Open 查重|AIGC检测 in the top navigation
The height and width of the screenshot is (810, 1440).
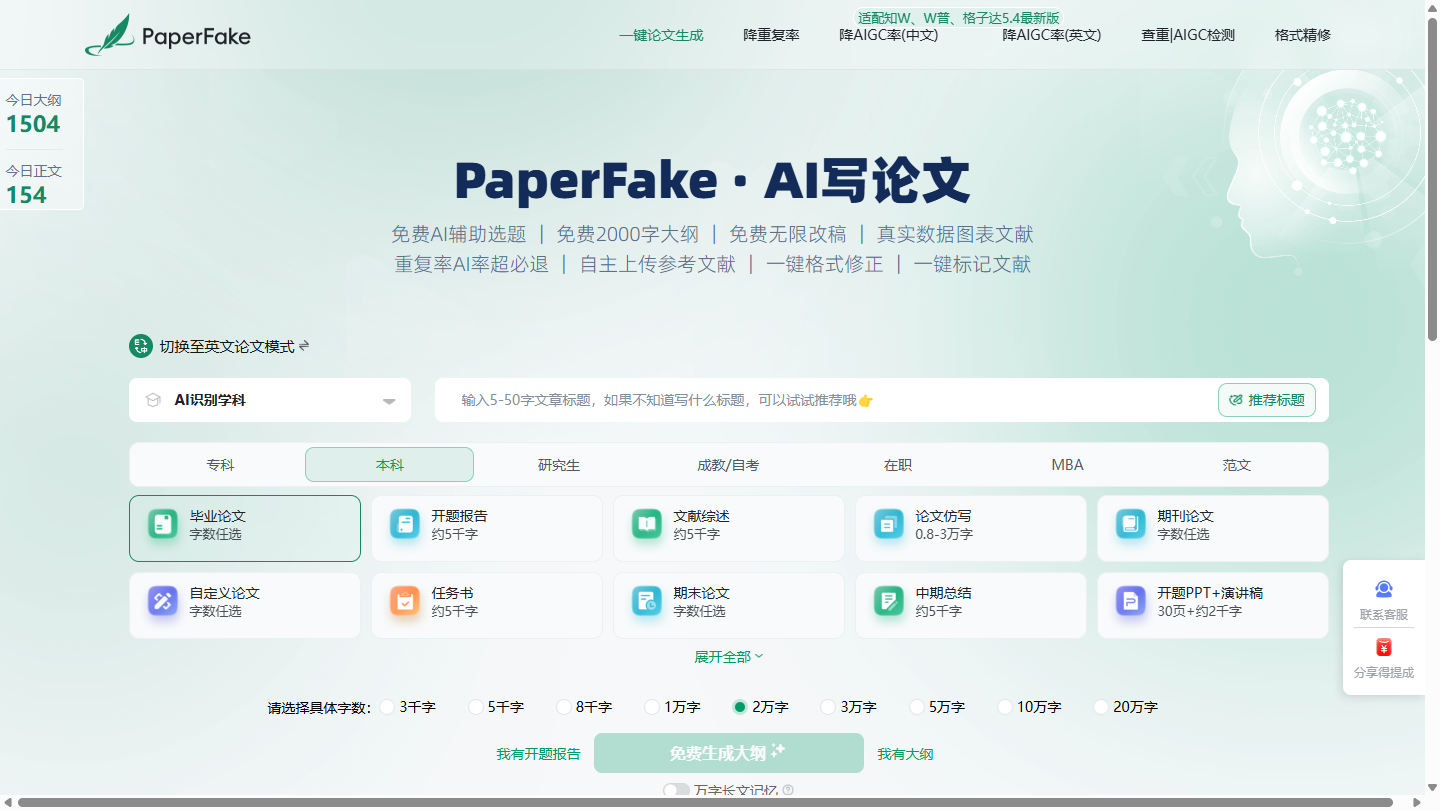(1188, 35)
